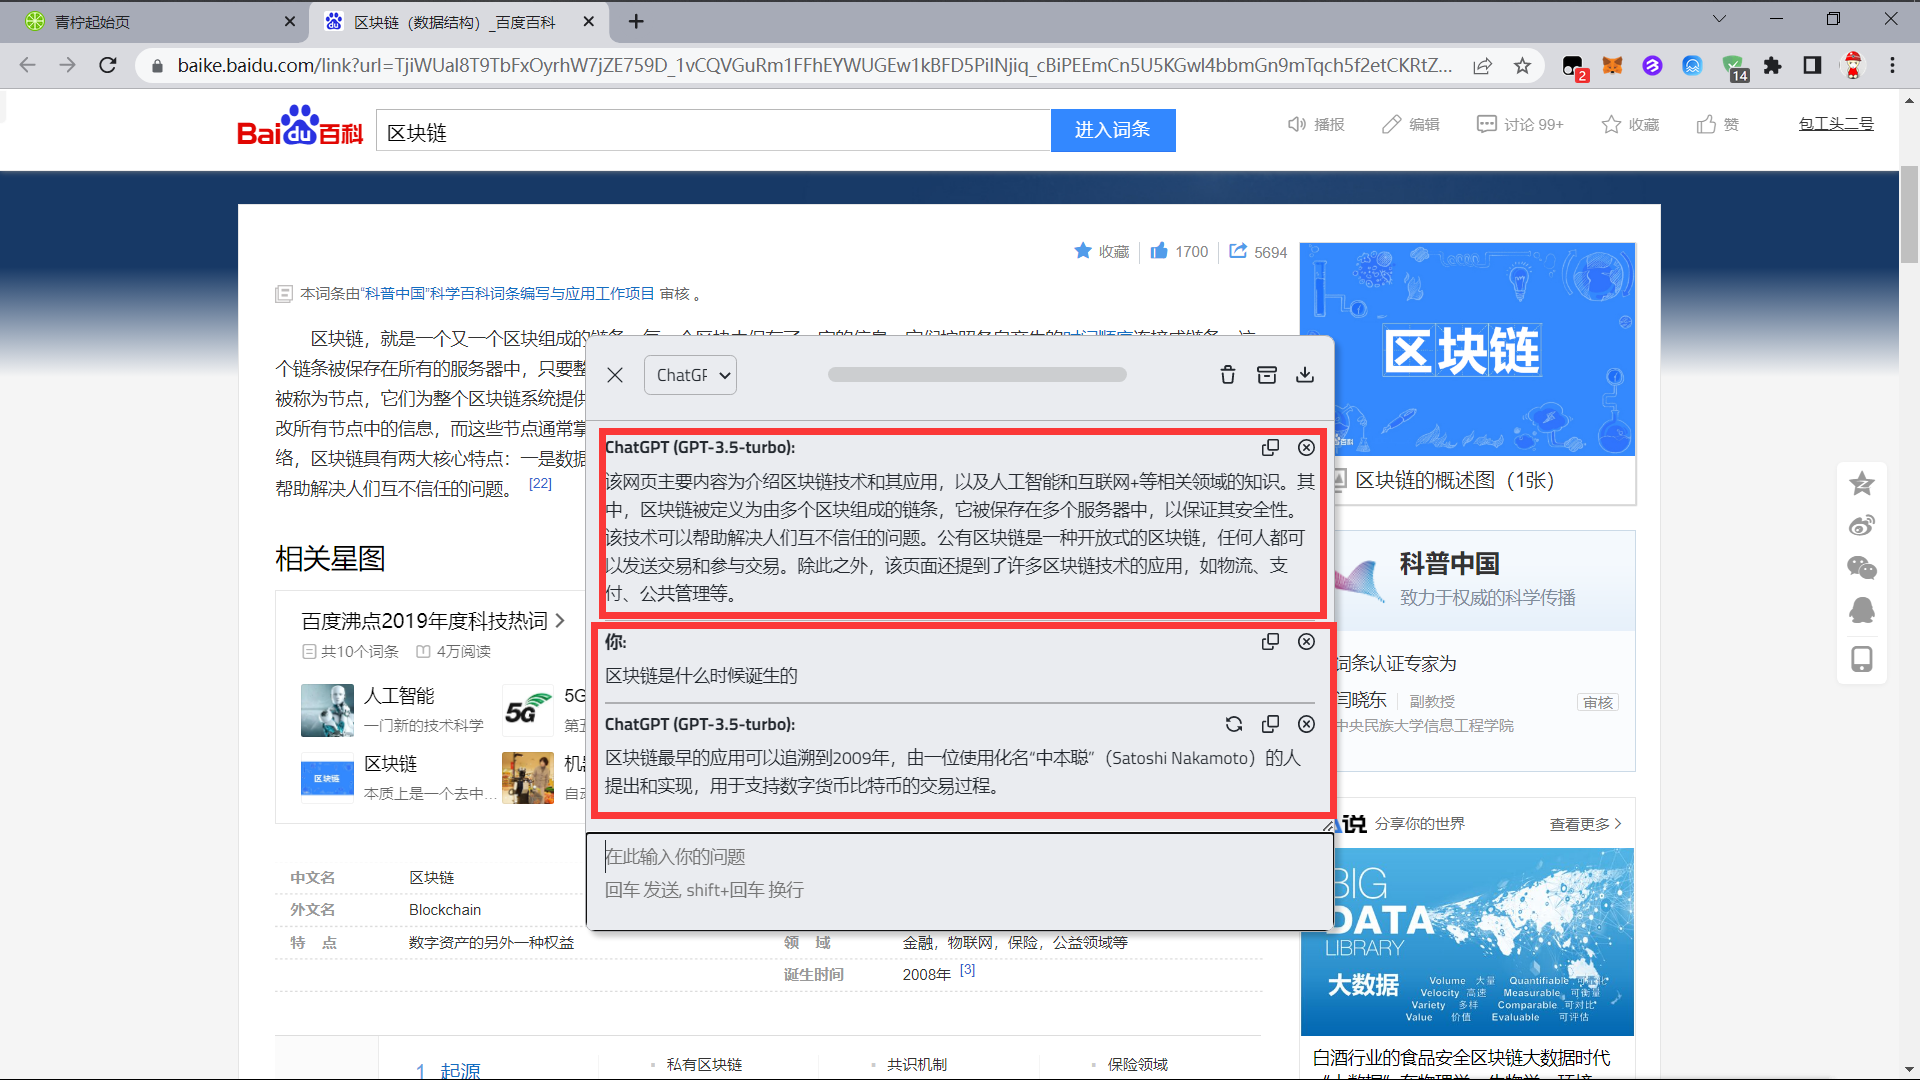Click the 区块链 related entry thumbnail

click(327, 778)
